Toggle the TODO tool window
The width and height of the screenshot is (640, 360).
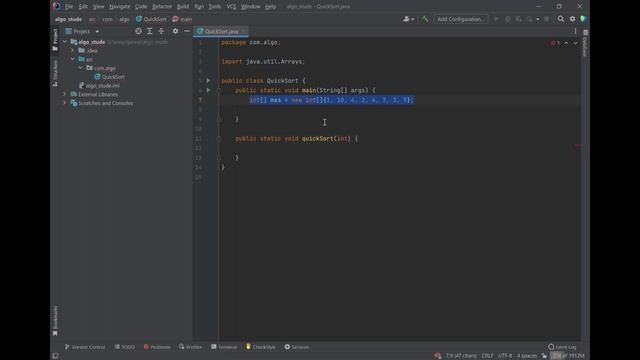pos(124,347)
